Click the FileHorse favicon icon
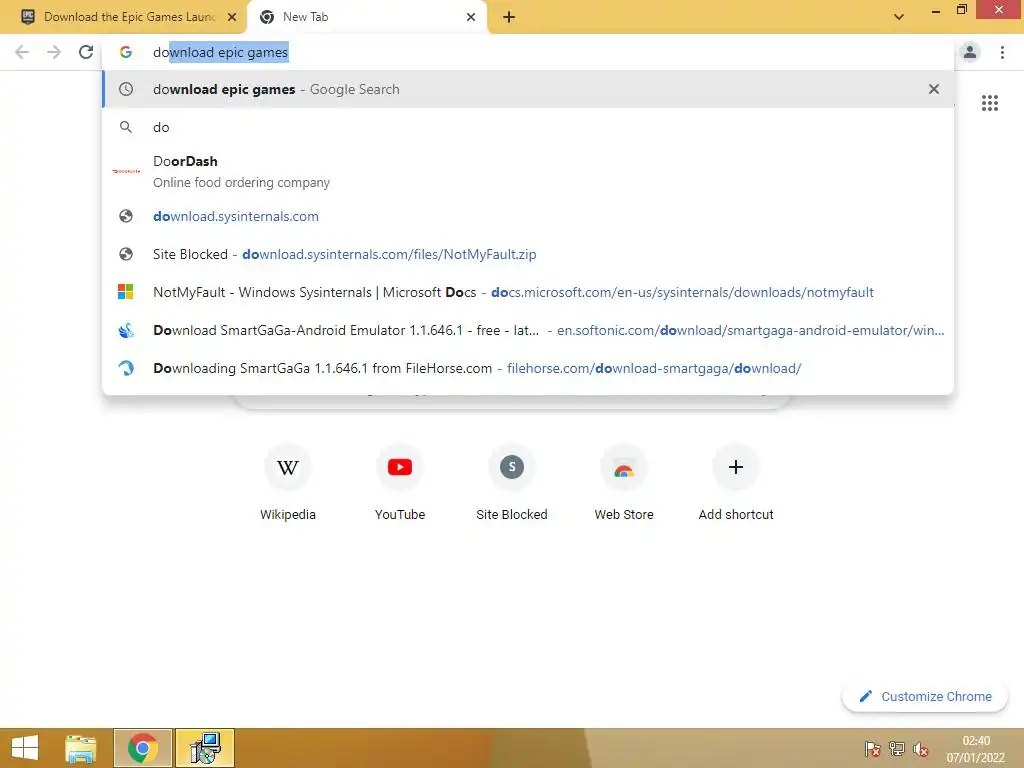This screenshot has height=768, width=1024. point(126,368)
